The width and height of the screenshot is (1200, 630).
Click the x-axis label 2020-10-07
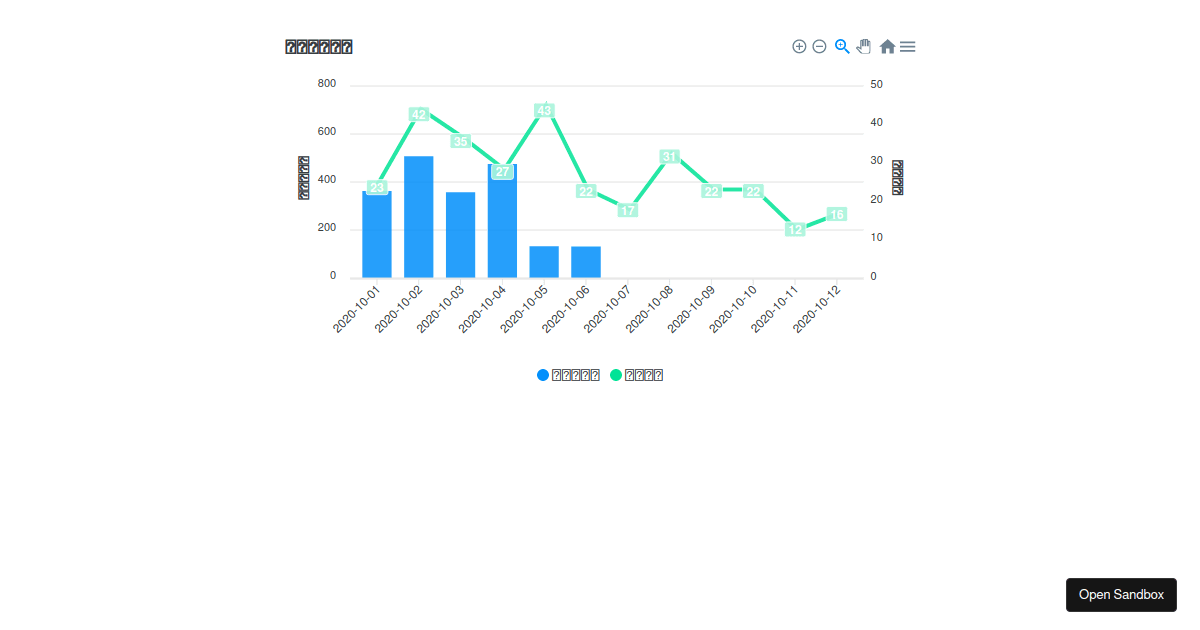pos(608,308)
